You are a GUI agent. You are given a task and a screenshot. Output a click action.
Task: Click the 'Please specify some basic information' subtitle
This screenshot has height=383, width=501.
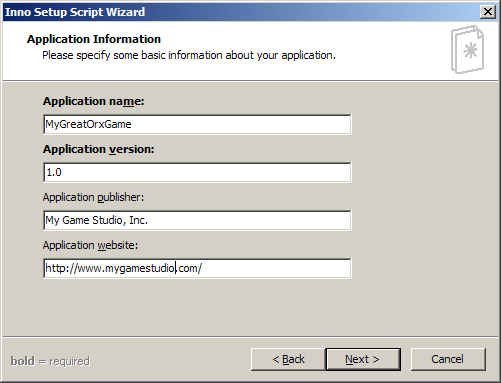189,55
